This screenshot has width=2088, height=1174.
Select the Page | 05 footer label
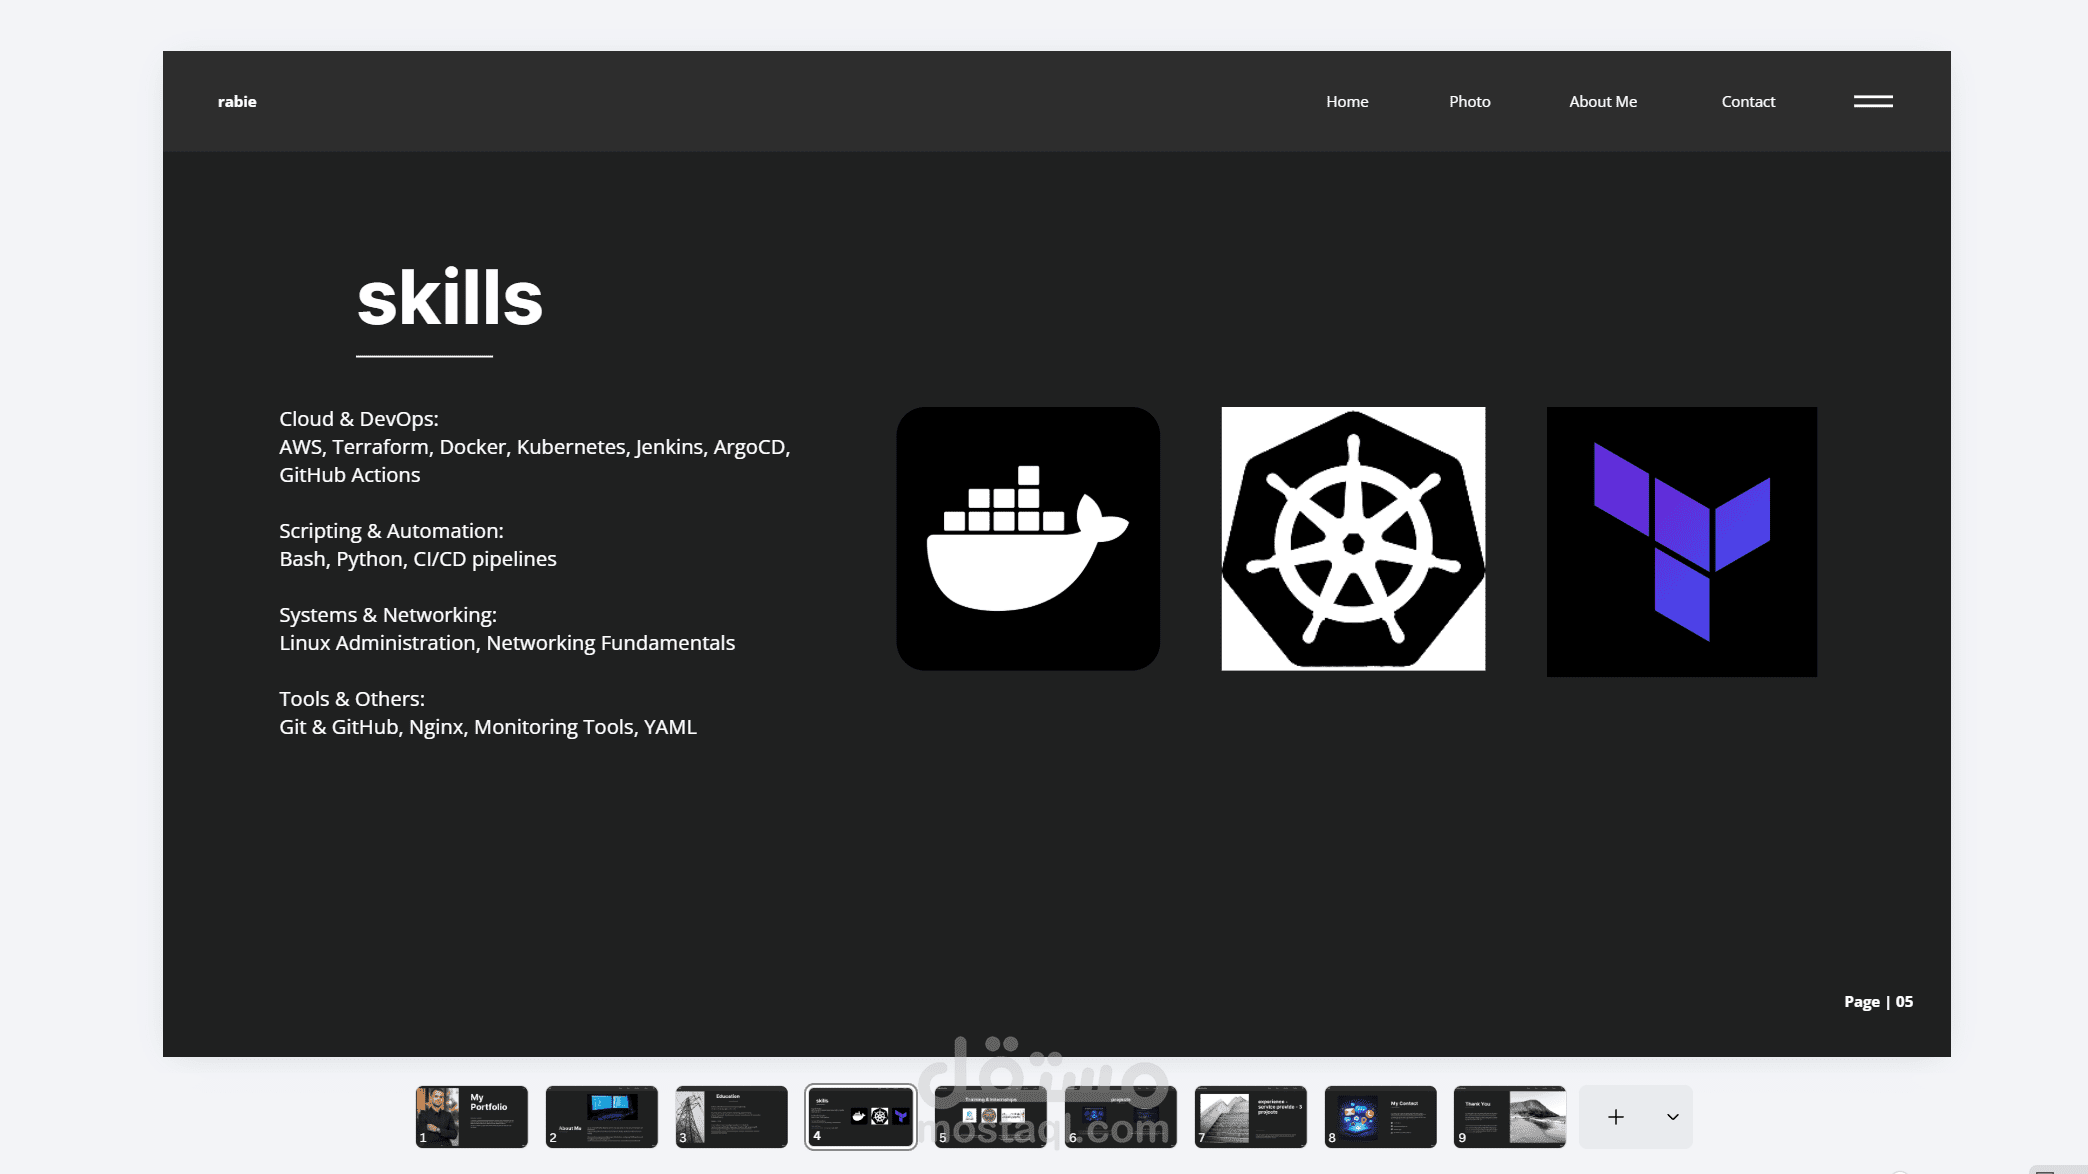click(1878, 1001)
